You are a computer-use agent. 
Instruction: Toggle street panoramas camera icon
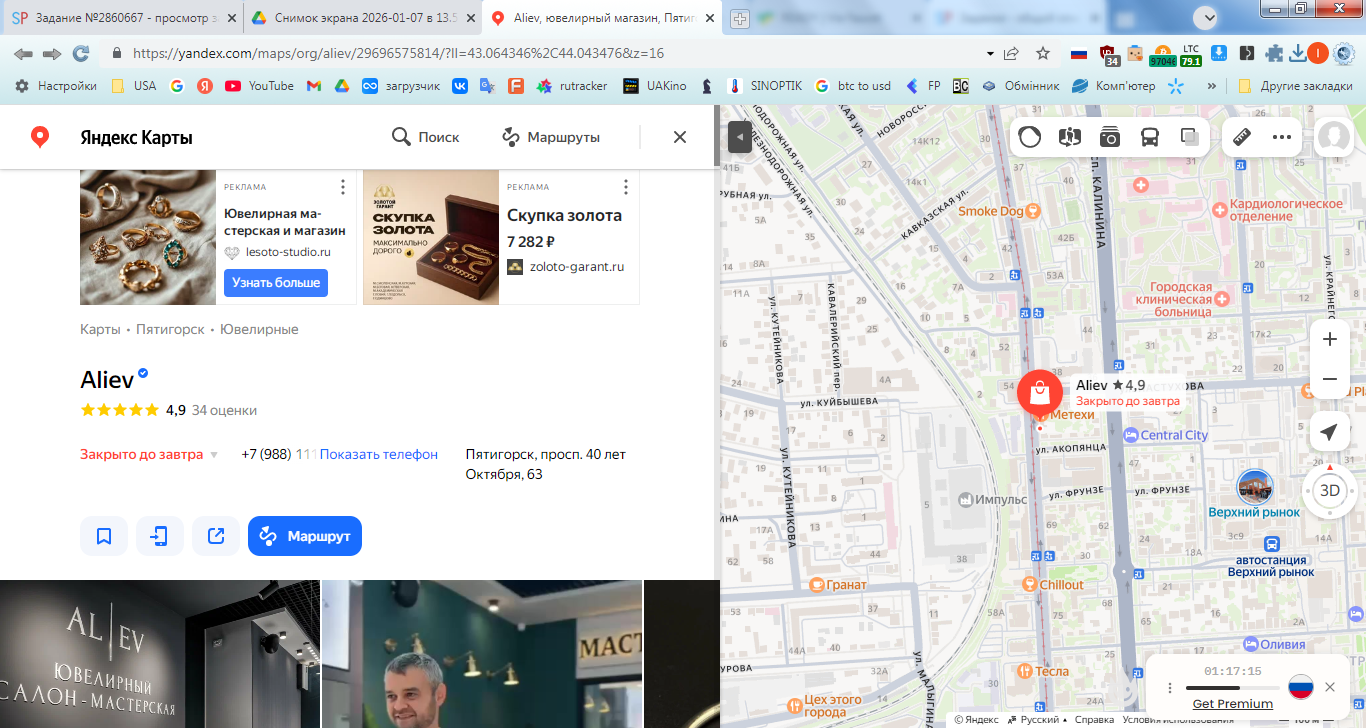click(x=1110, y=137)
